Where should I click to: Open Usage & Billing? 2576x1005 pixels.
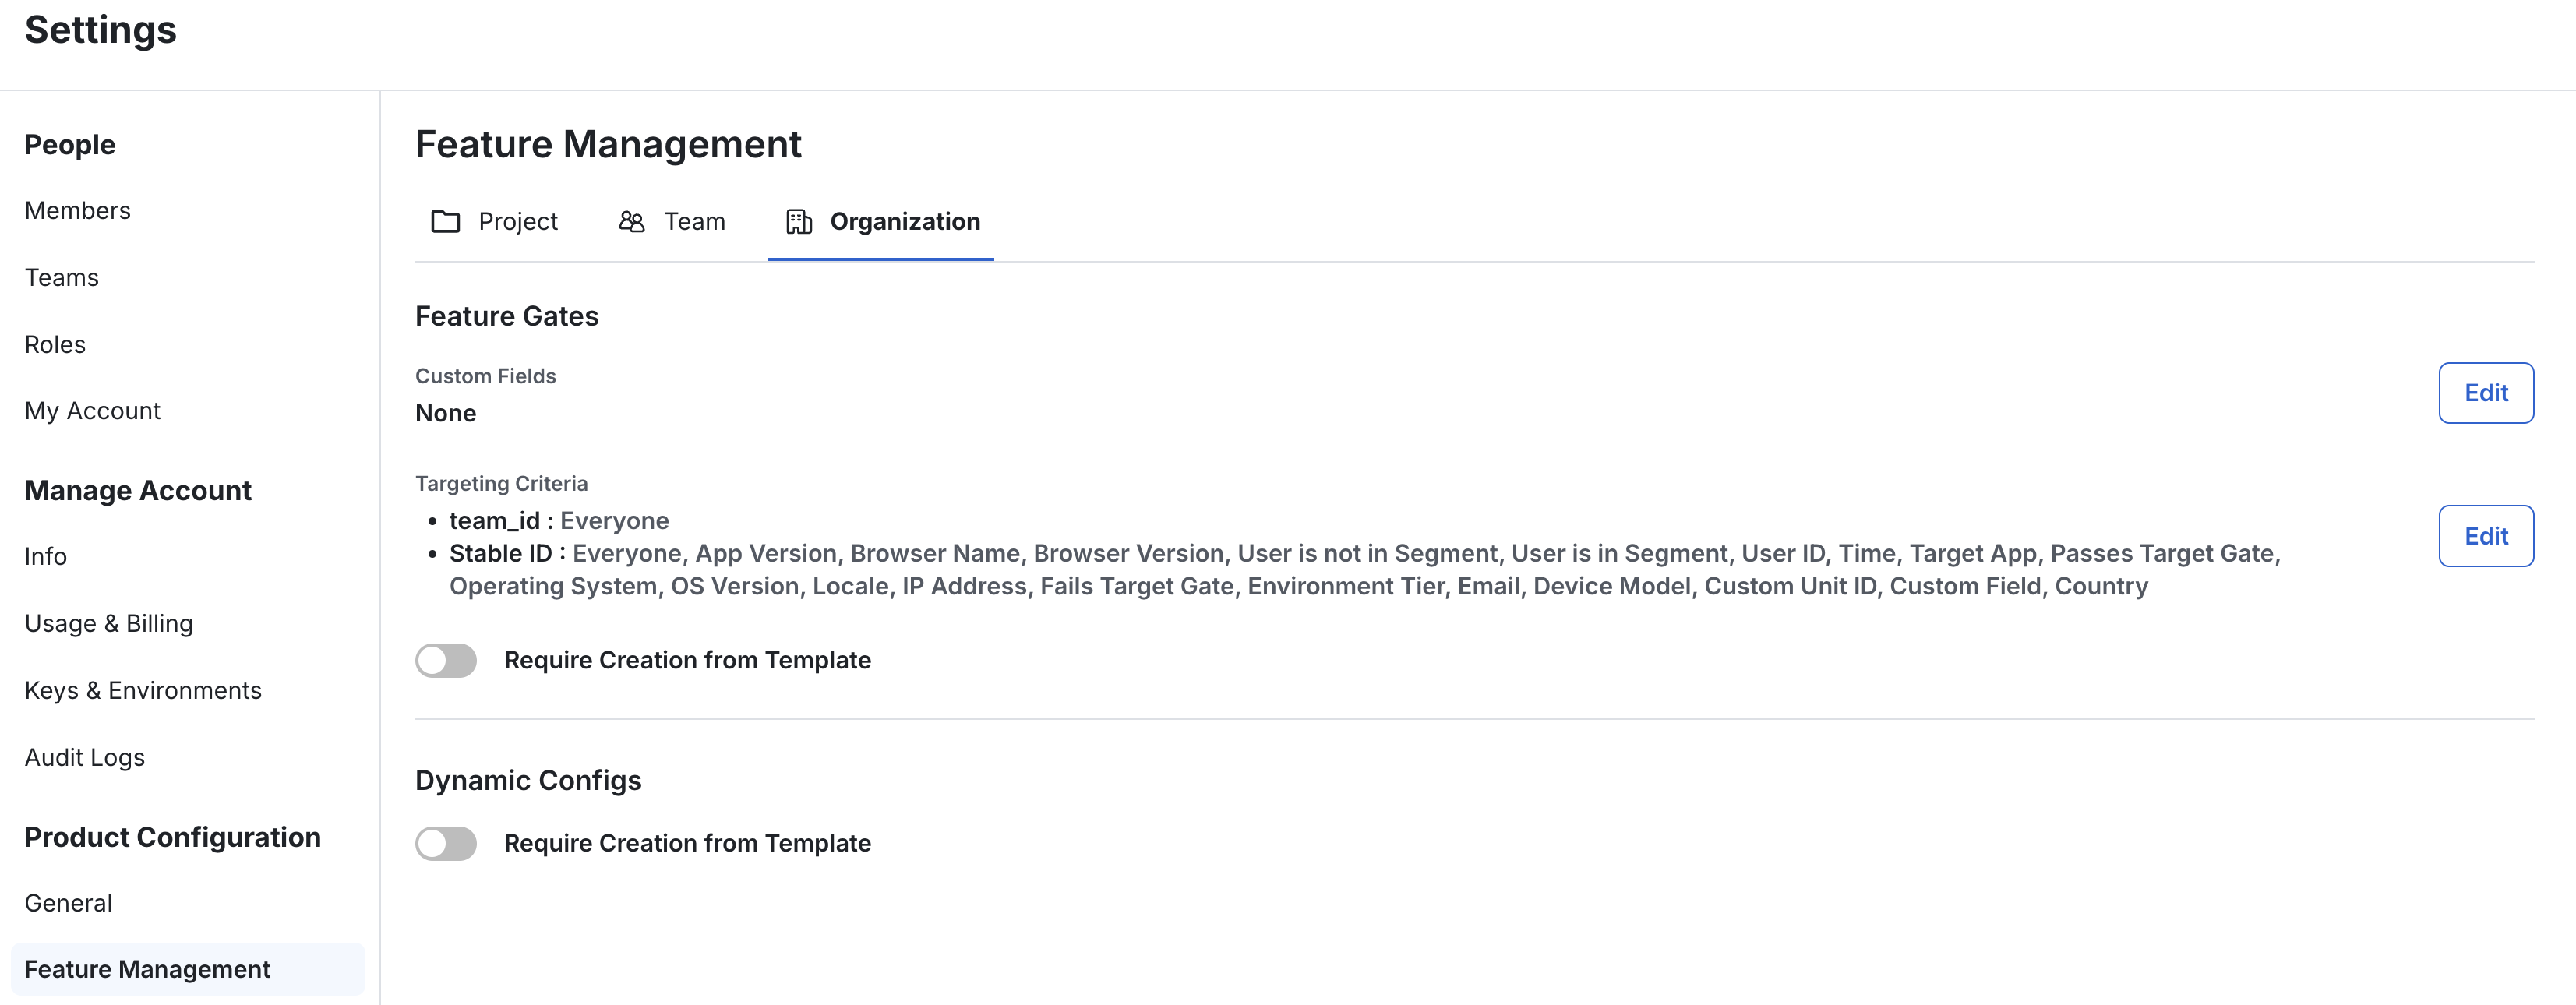point(109,623)
